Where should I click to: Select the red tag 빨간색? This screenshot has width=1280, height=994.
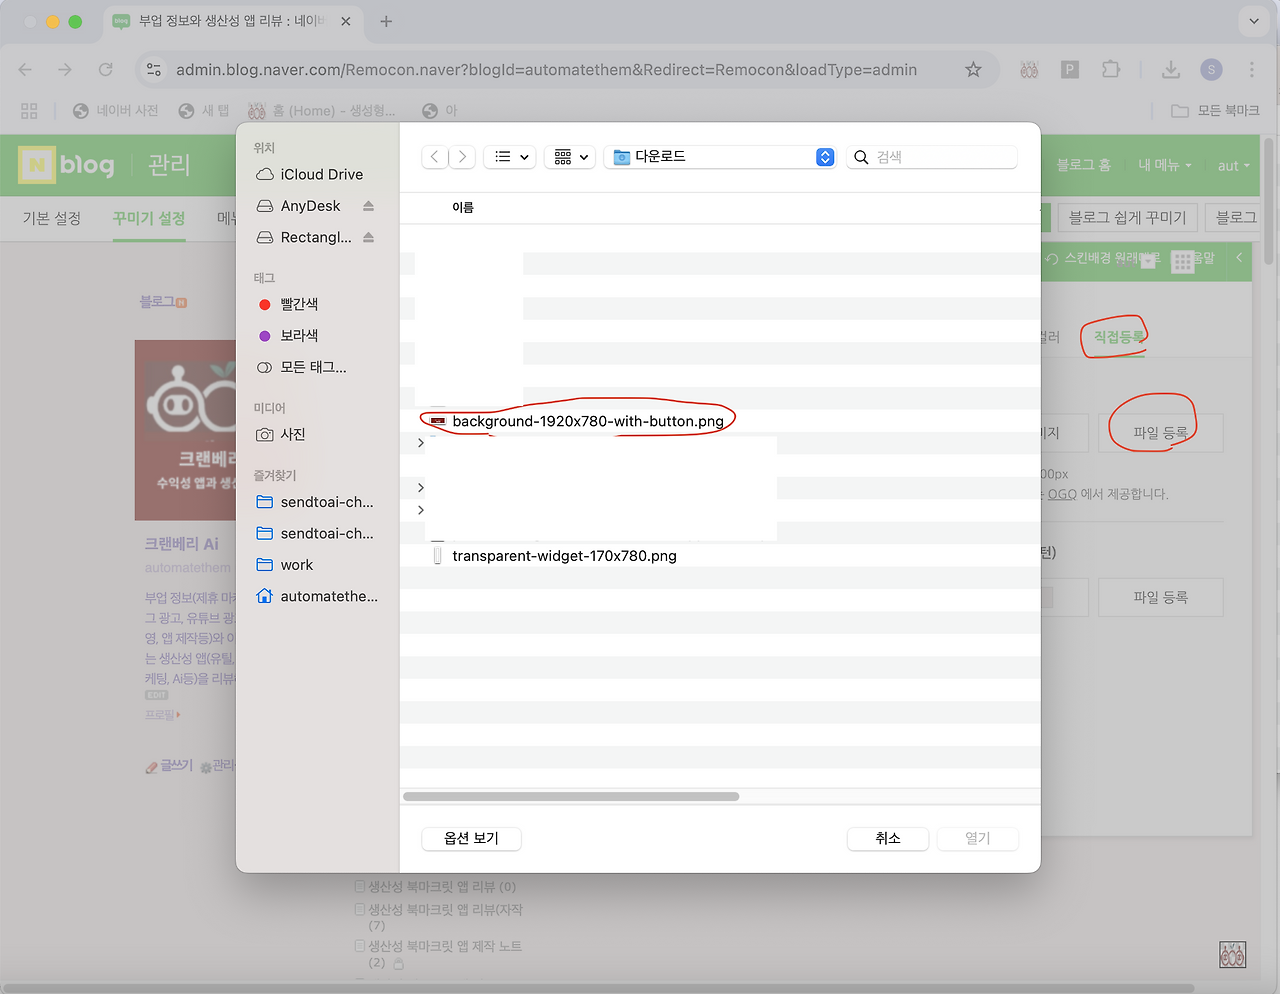pos(298,304)
